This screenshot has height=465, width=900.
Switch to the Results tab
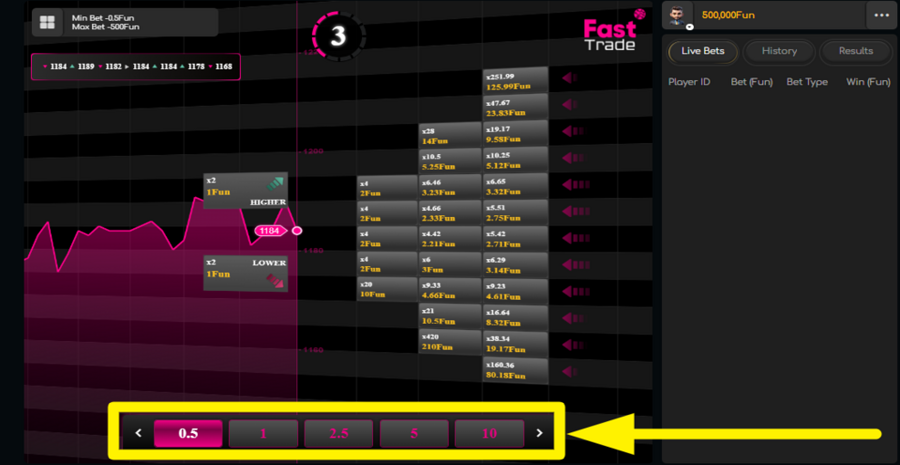click(x=856, y=51)
